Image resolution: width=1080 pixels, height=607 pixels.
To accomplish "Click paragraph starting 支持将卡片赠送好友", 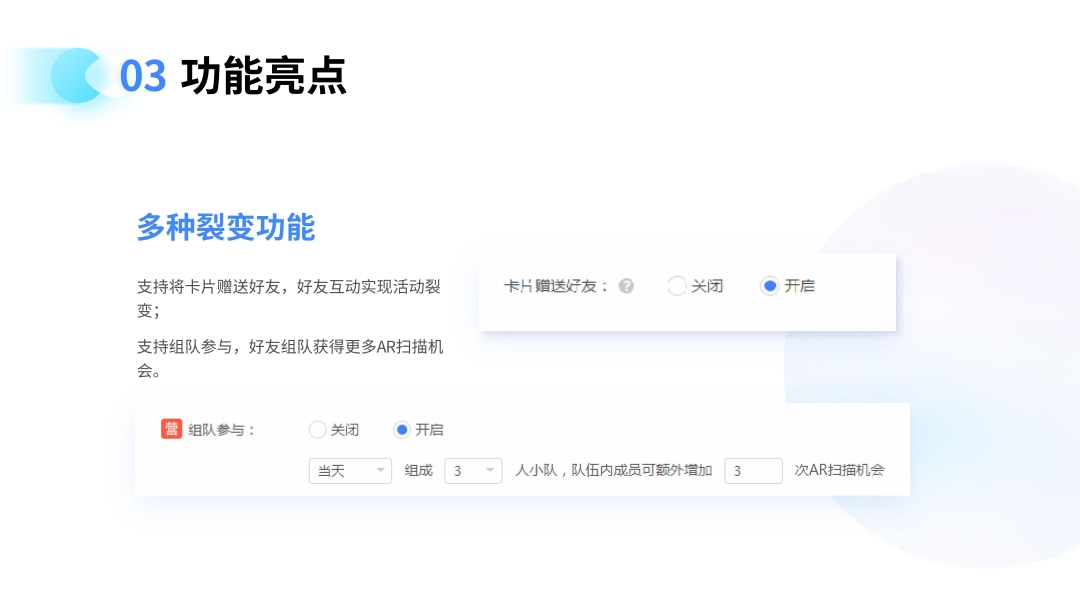I will click(x=289, y=298).
